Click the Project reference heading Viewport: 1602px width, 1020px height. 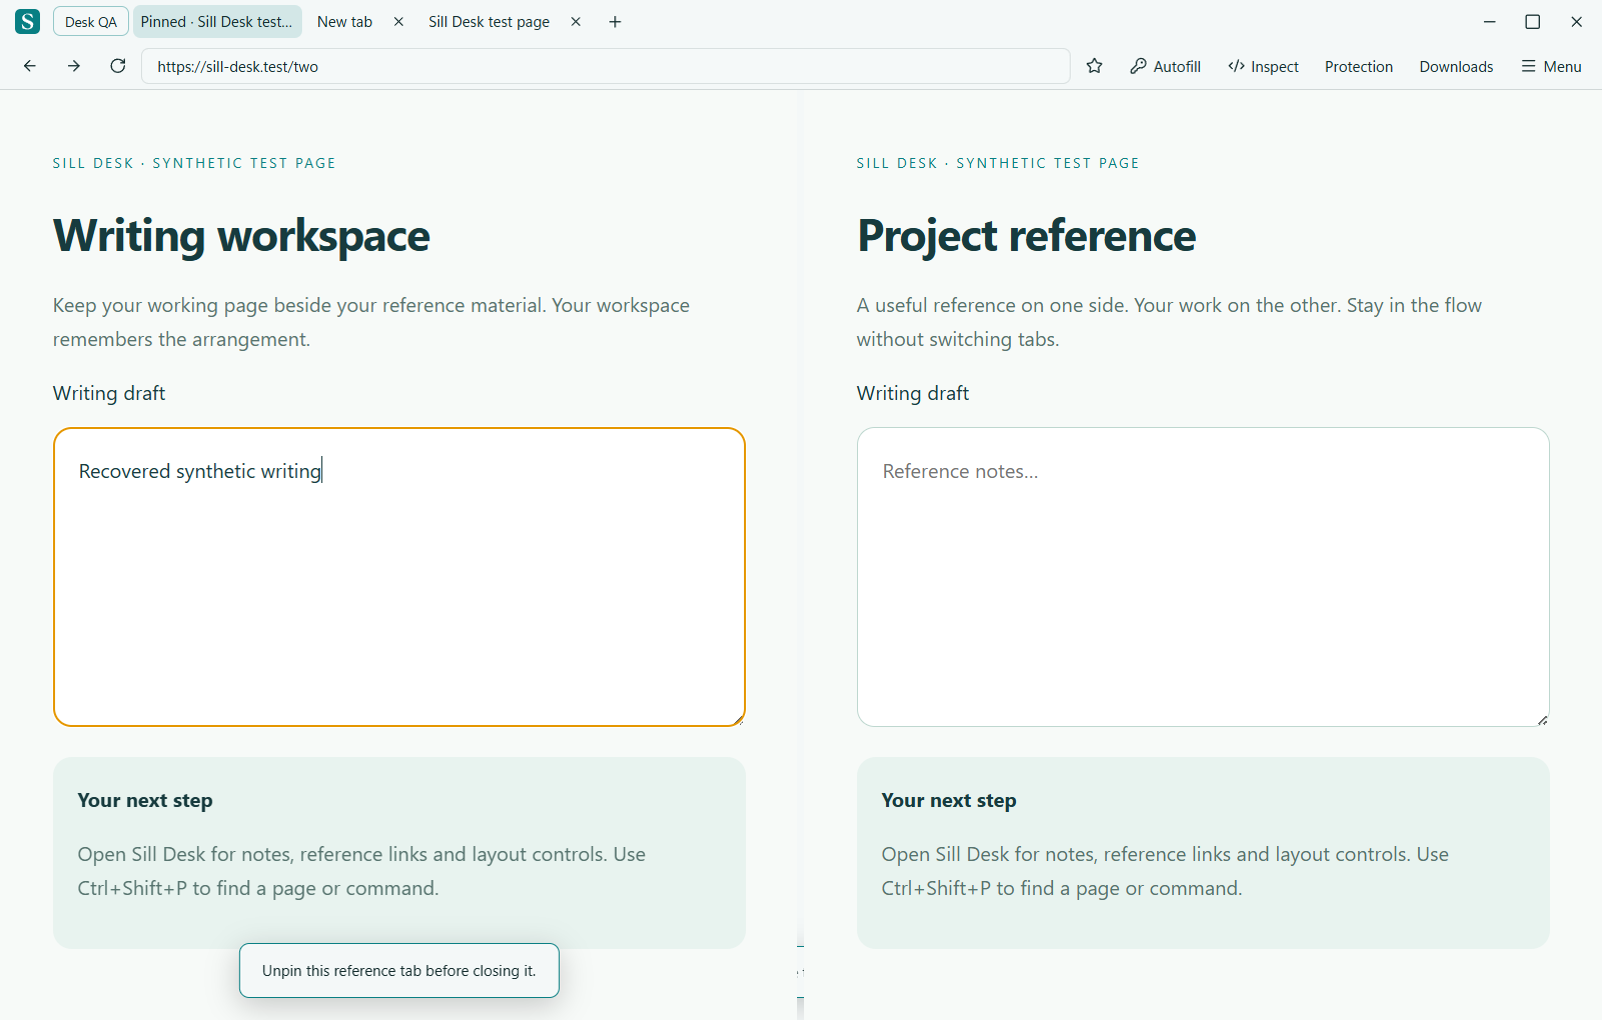pyautogui.click(x=1026, y=236)
